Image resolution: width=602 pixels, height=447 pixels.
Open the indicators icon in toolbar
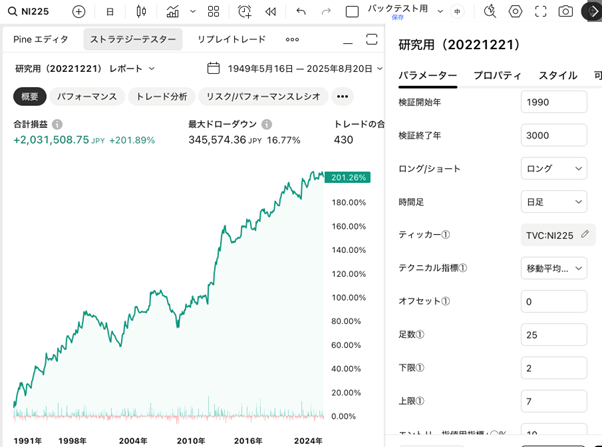(173, 12)
